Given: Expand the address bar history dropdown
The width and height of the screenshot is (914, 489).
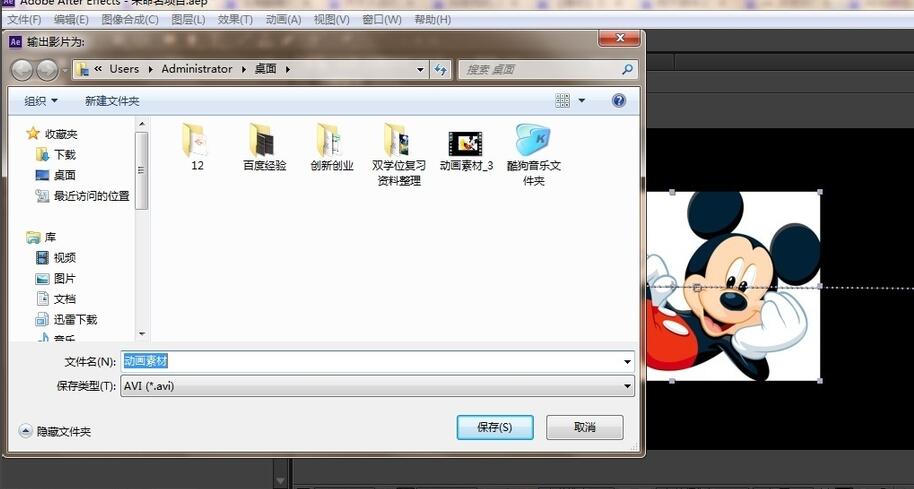Looking at the screenshot, I should click(420, 69).
